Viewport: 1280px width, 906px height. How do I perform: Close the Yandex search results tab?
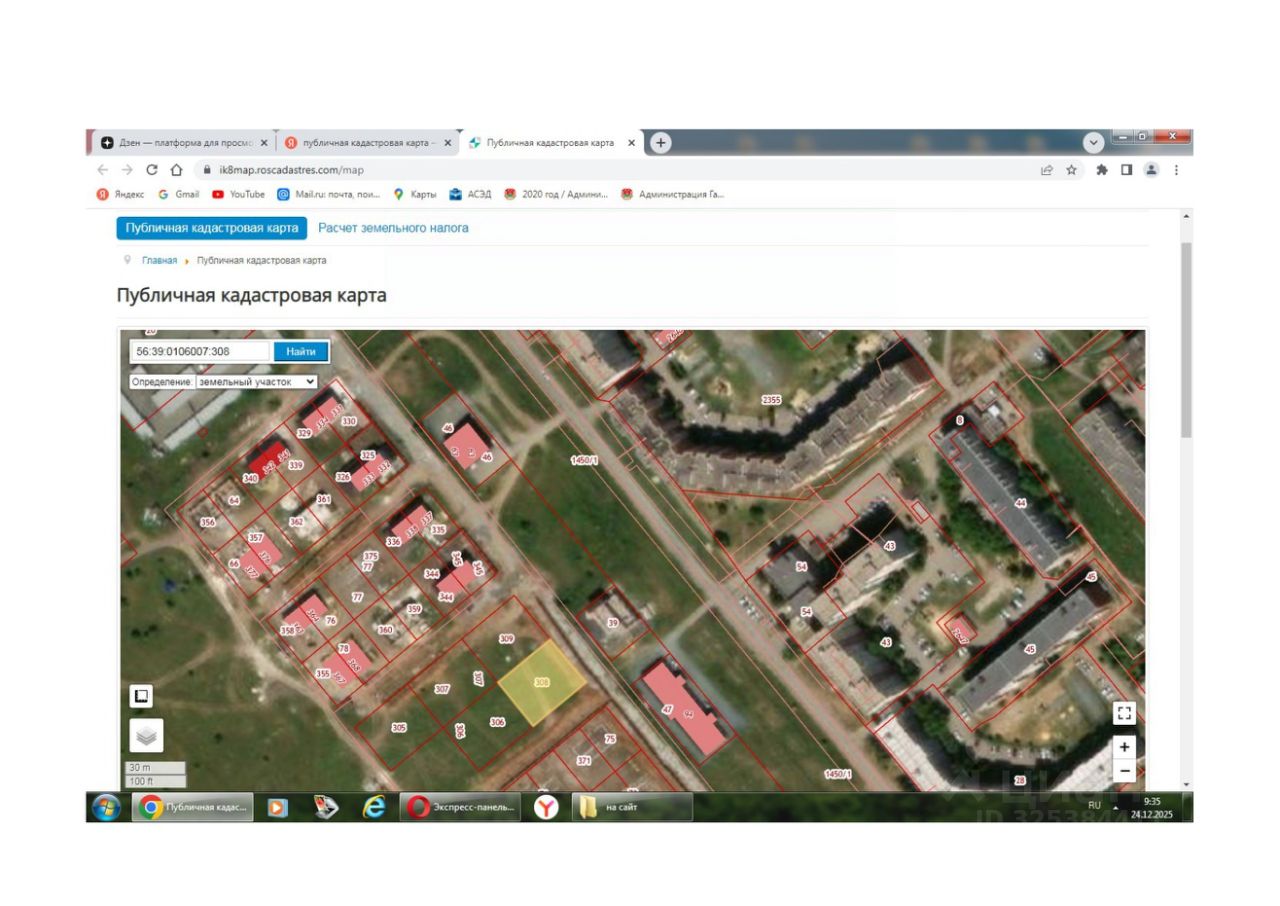tap(447, 143)
